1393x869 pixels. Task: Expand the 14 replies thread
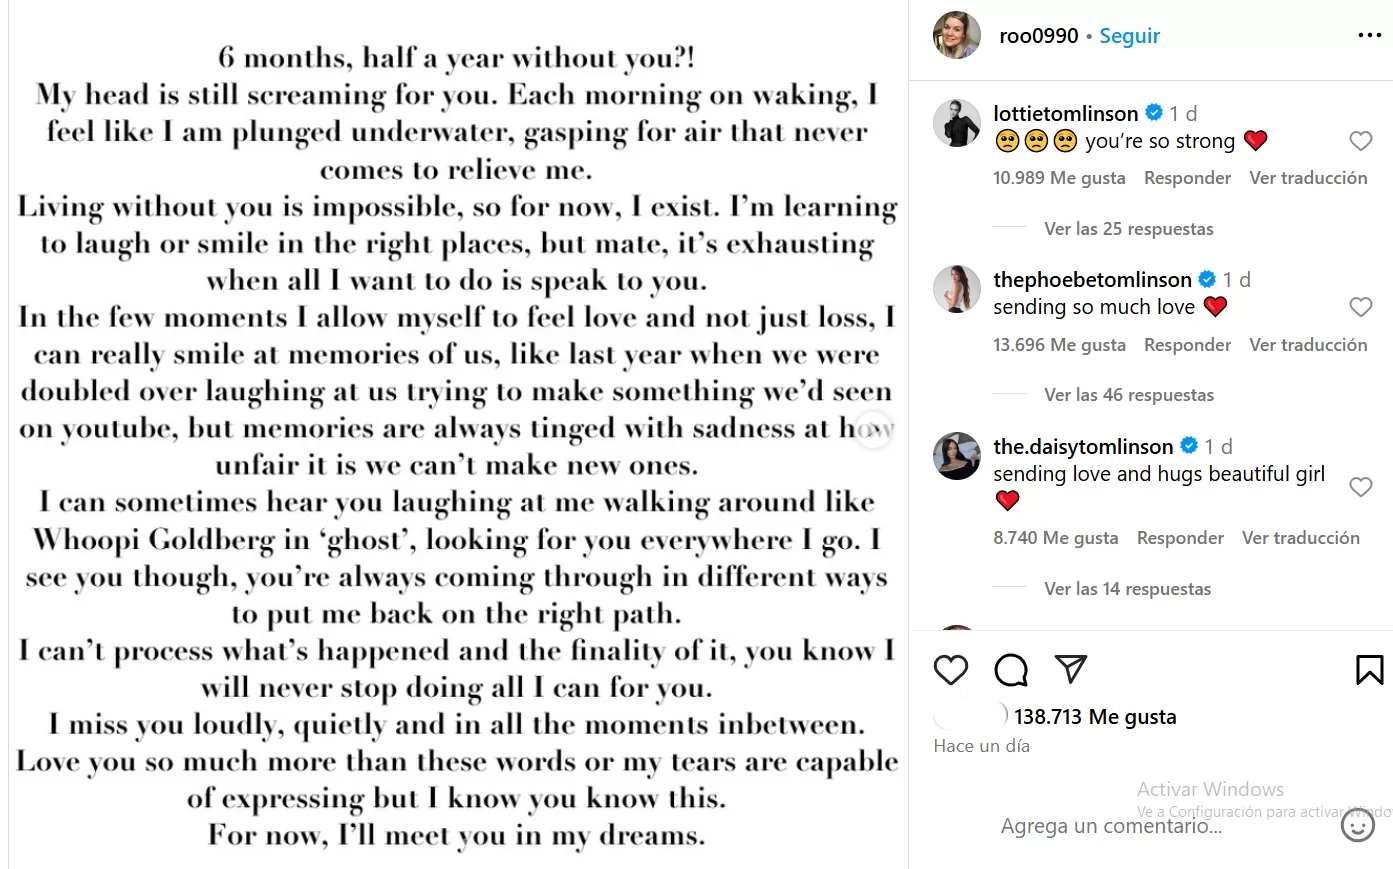point(1127,589)
